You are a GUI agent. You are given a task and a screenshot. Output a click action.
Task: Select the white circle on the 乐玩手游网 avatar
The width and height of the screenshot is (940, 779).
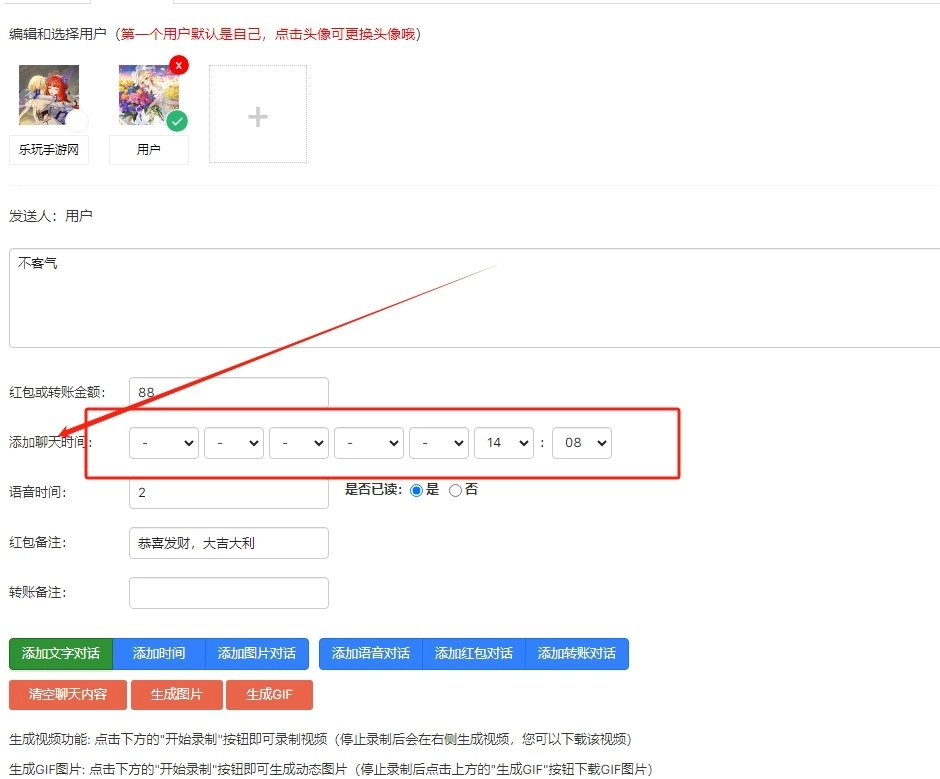click(x=77, y=121)
